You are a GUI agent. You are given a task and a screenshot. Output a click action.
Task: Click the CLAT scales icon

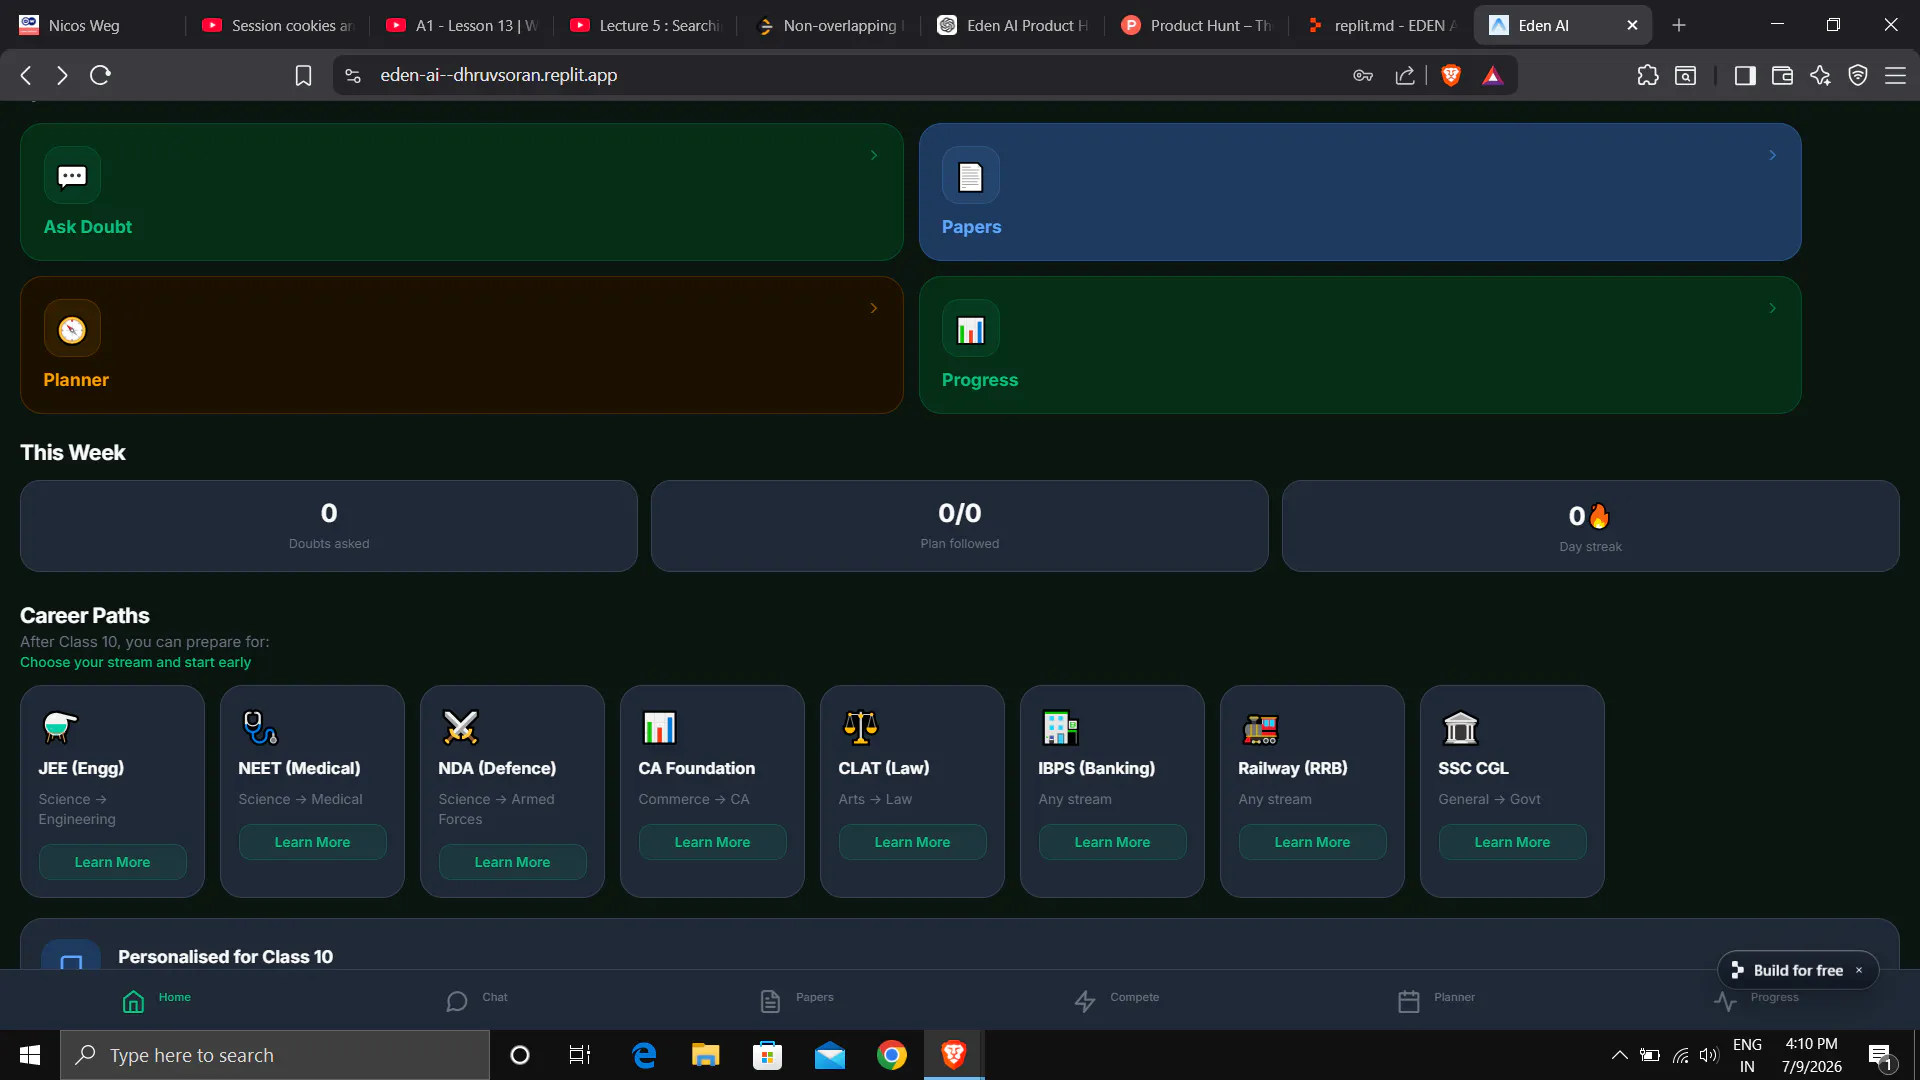pyautogui.click(x=860, y=727)
